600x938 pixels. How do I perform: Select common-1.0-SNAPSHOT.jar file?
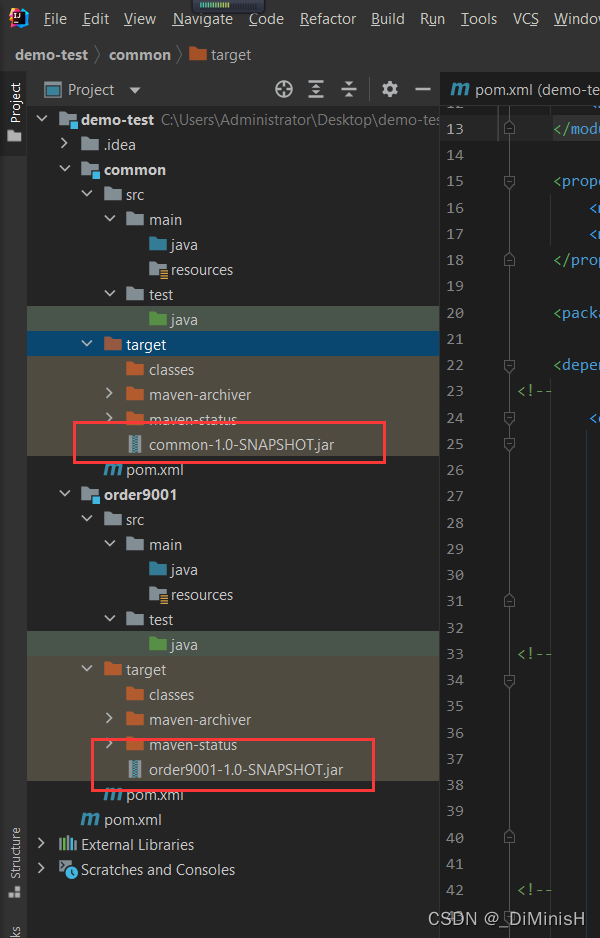pos(233,444)
